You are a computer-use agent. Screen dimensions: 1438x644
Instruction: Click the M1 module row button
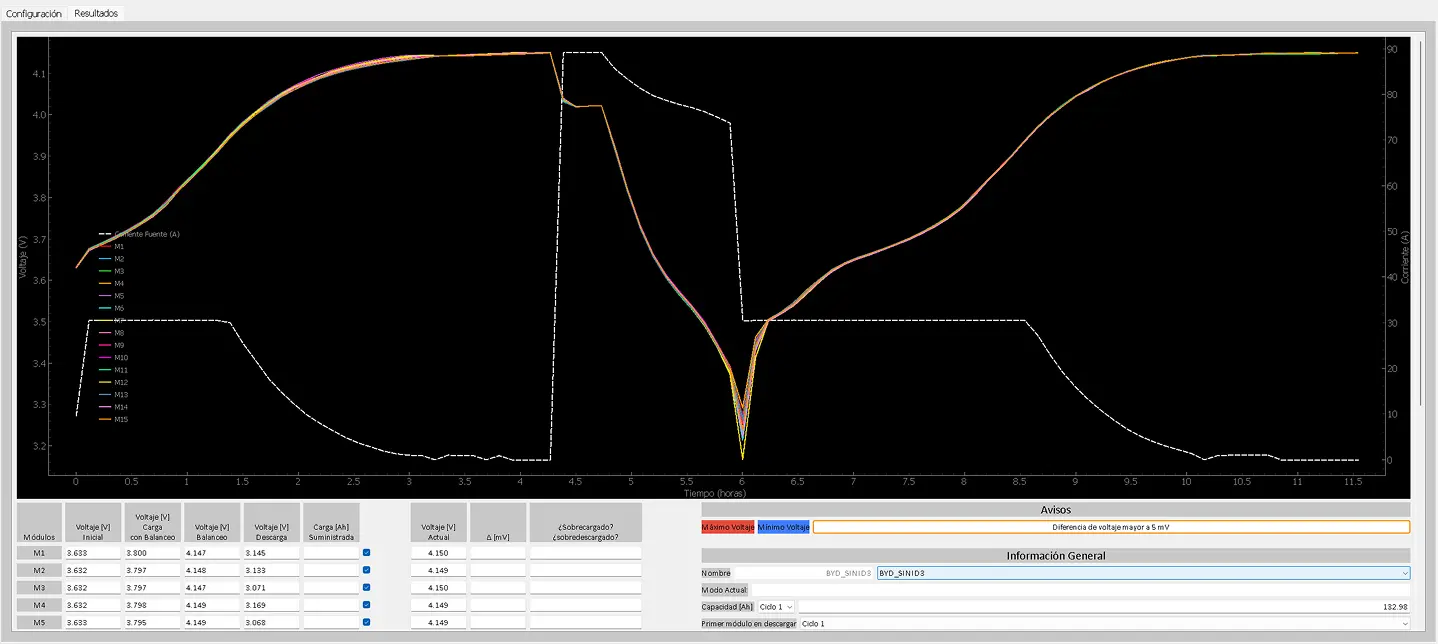(39, 552)
